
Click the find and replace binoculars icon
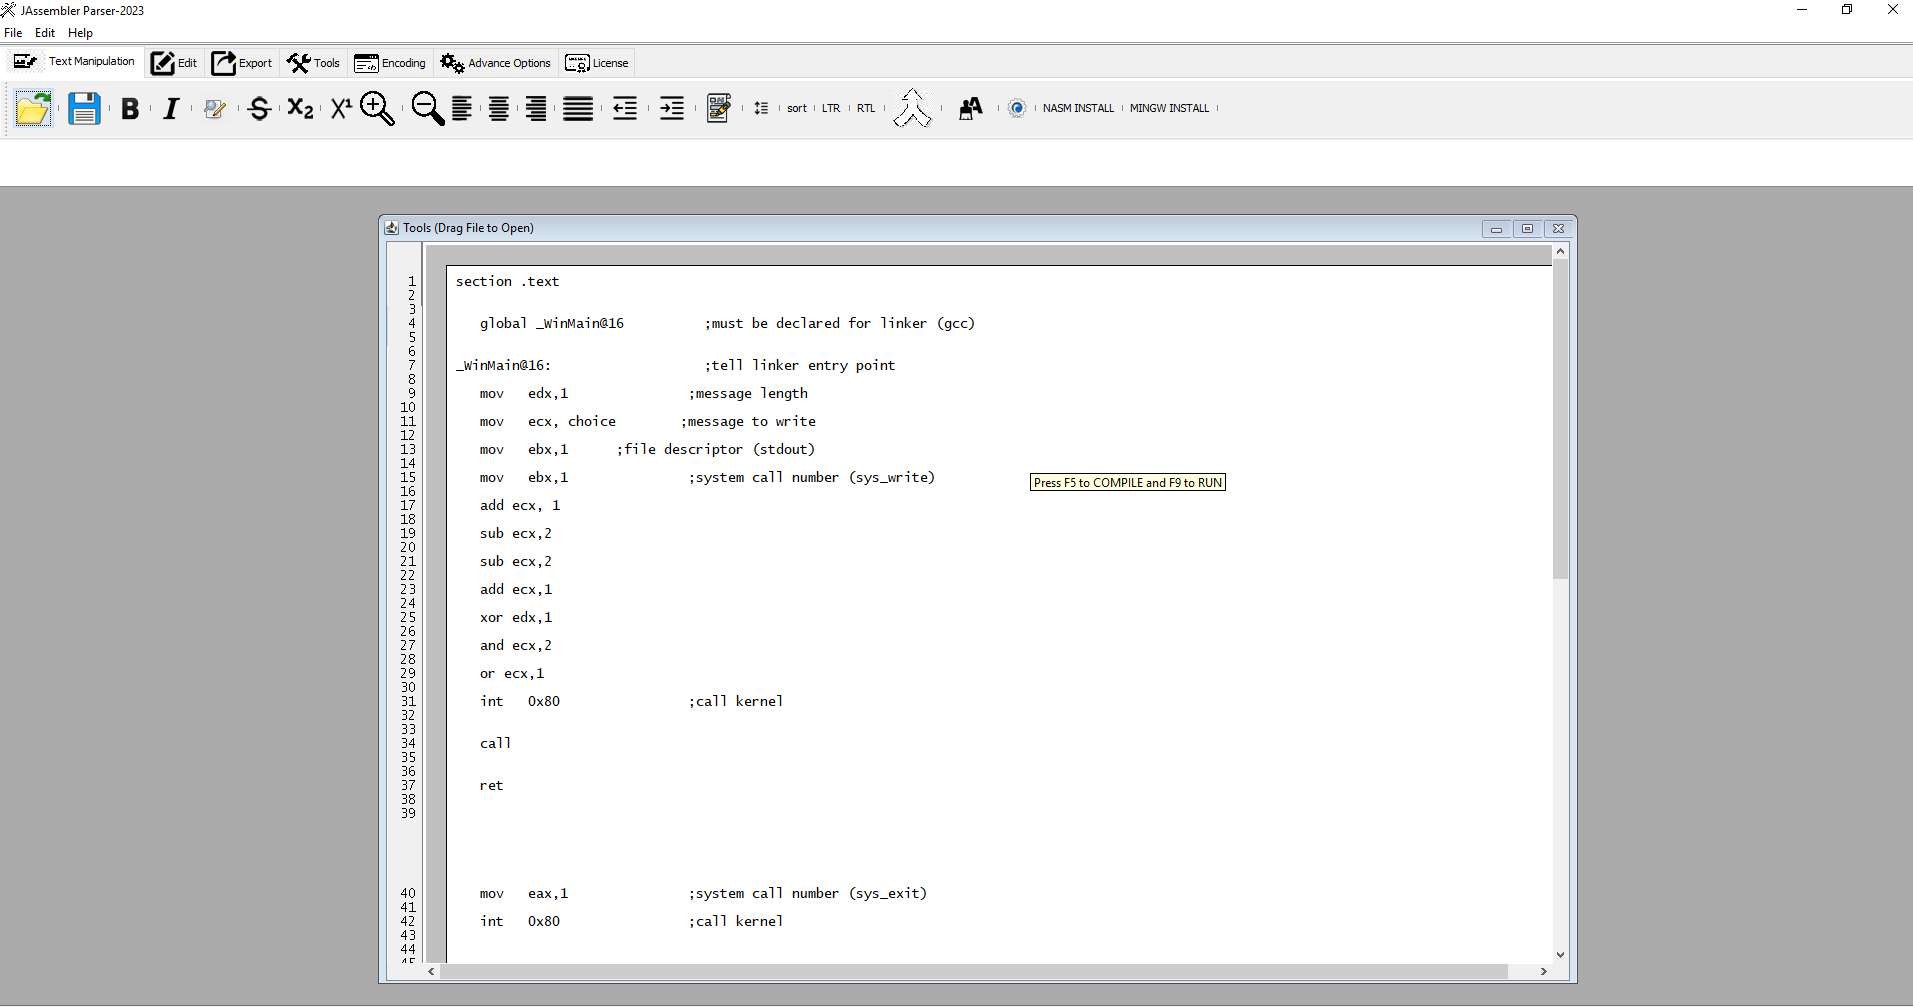tap(970, 108)
